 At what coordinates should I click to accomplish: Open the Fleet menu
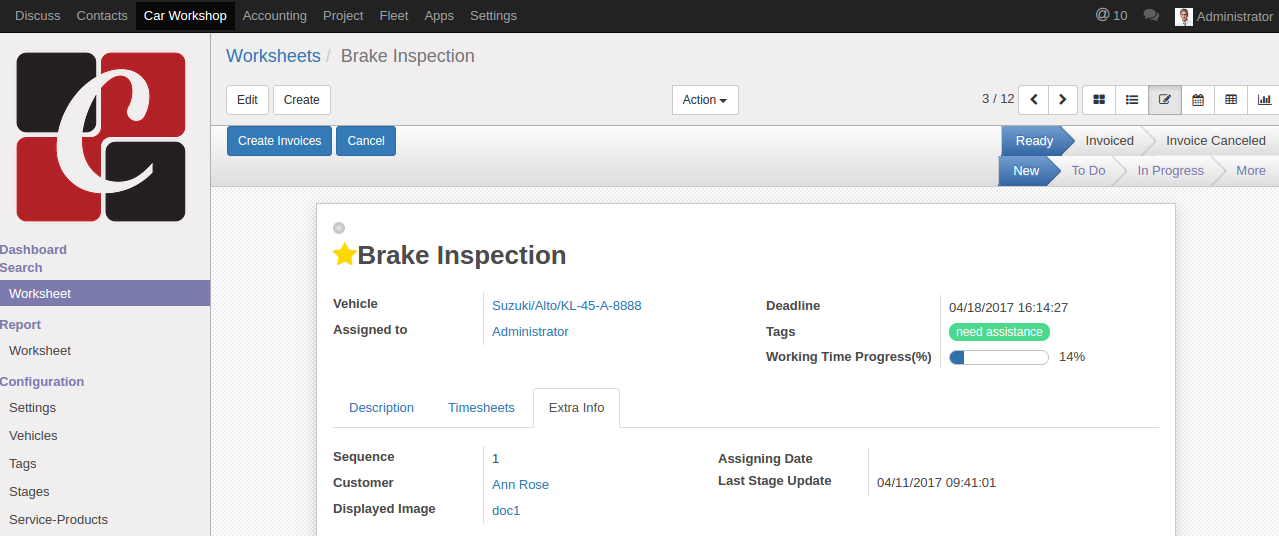tap(394, 15)
